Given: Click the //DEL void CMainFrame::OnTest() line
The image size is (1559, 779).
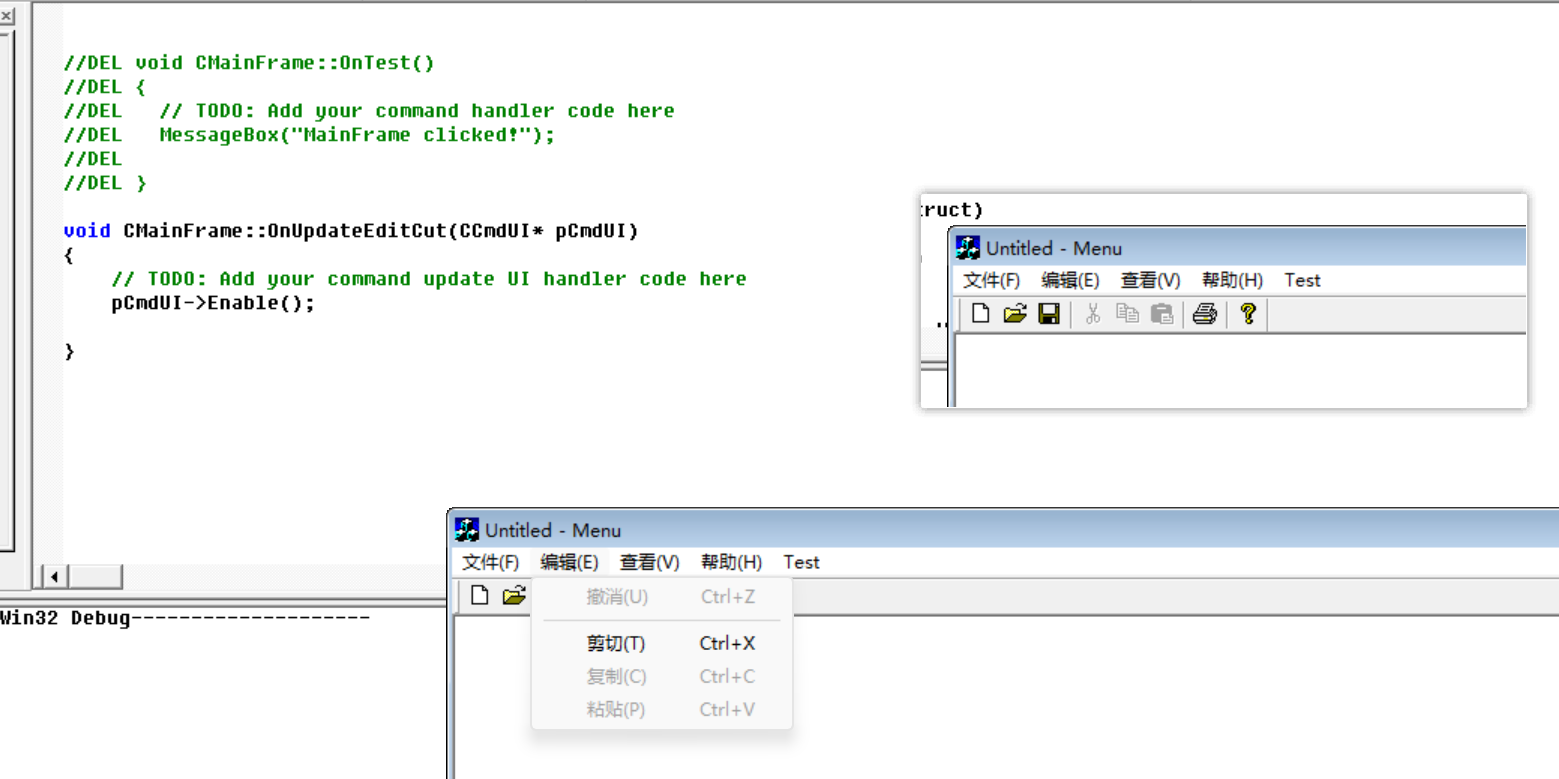Looking at the screenshot, I should 249,63.
